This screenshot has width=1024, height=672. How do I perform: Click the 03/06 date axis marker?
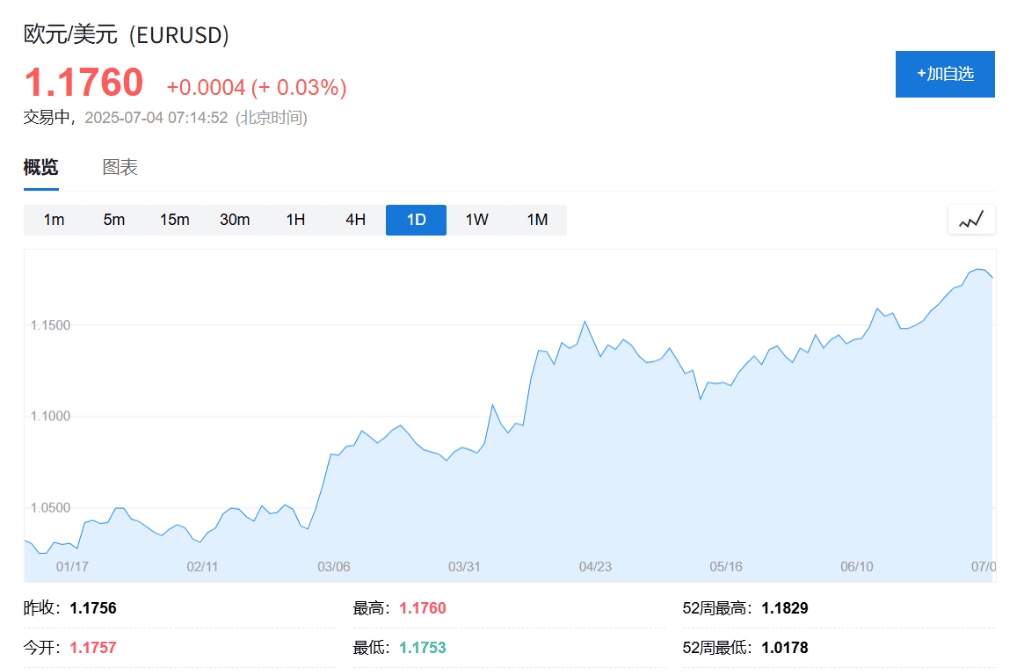[334, 567]
